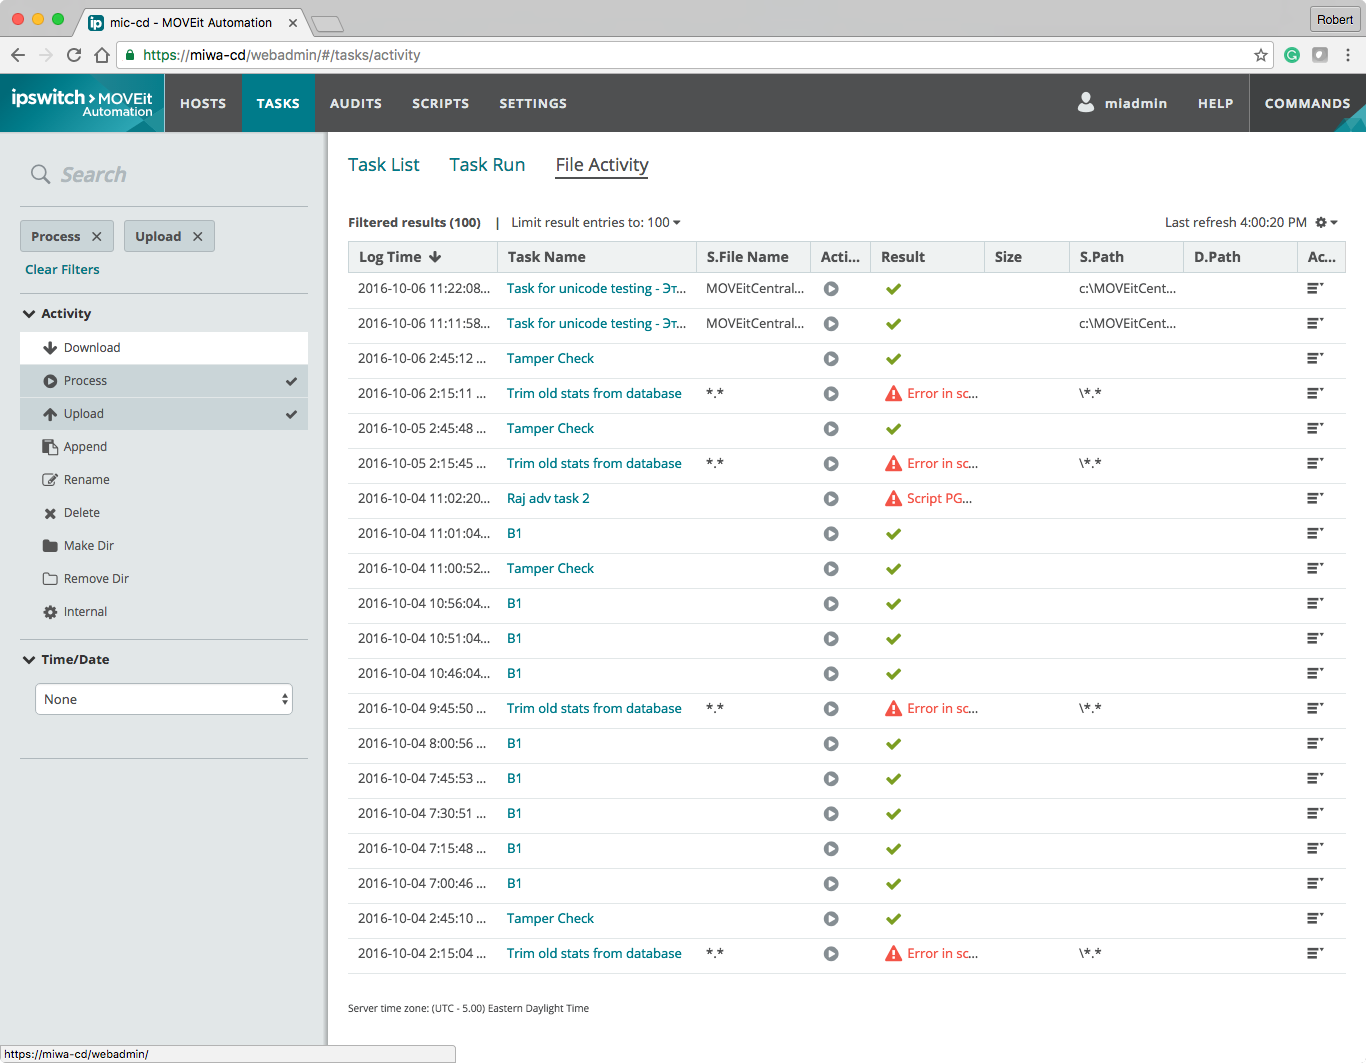Toggle the Remove Dir activity filter

(164, 579)
